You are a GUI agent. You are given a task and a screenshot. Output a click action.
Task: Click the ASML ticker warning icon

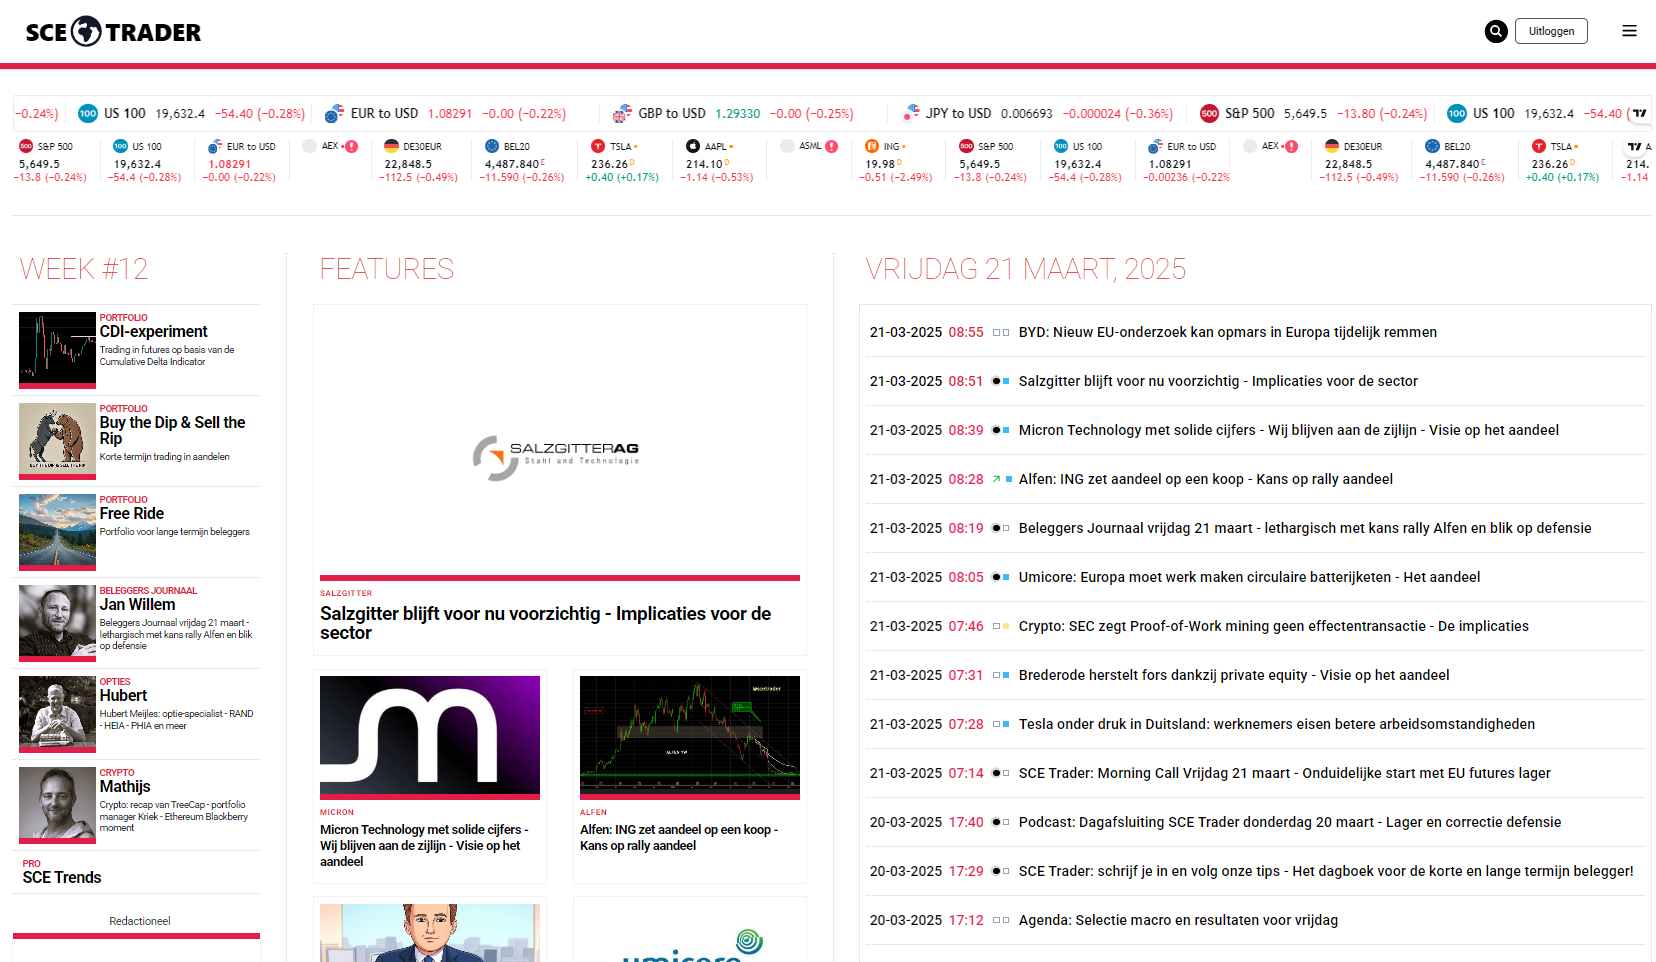click(831, 146)
